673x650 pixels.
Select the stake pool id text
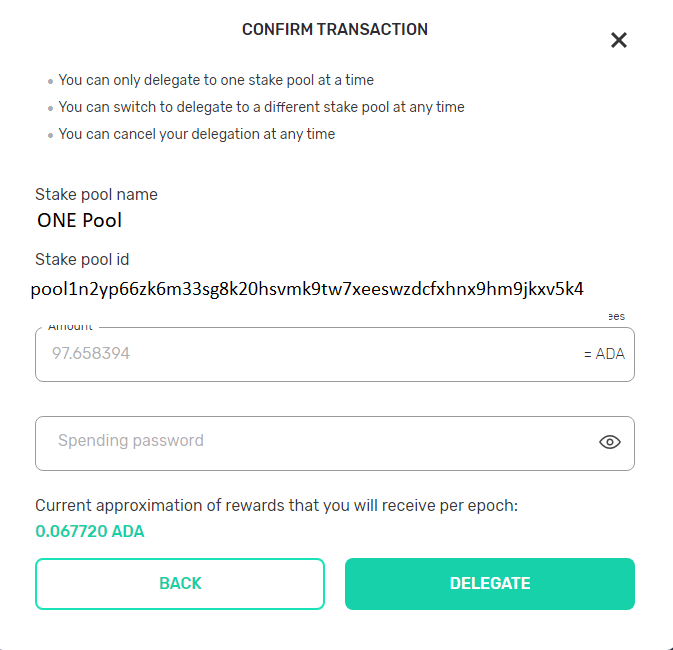pyautogui.click(x=307, y=289)
